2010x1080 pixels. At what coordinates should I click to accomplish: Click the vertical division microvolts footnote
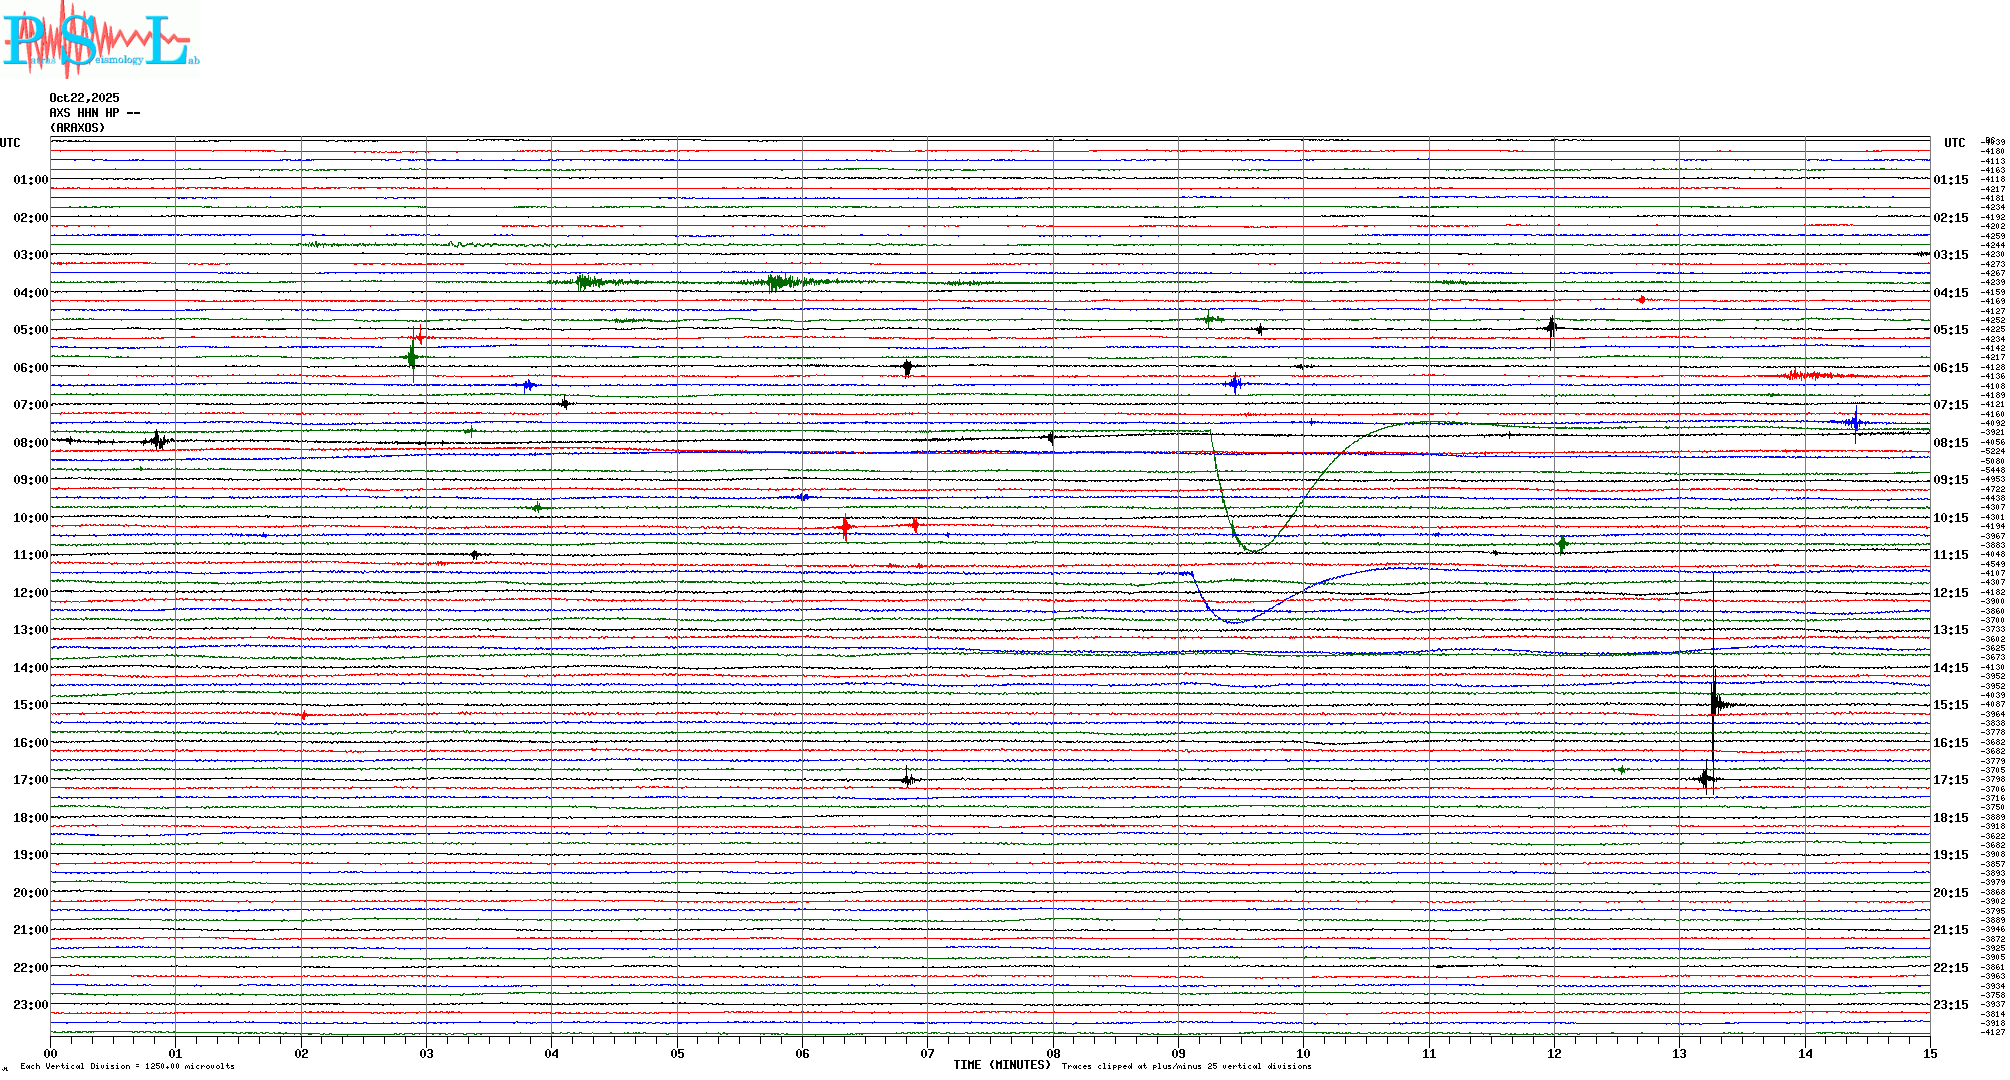pyautogui.click(x=127, y=1066)
